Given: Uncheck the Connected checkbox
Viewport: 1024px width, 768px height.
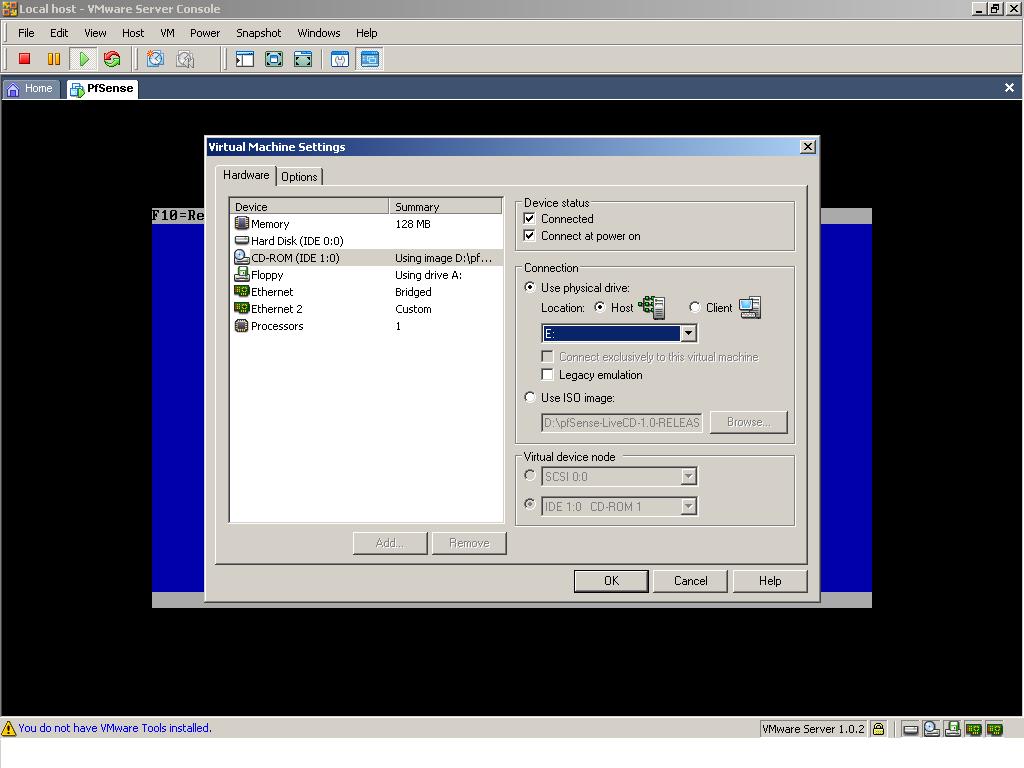Looking at the screenshot, I should pos(530,219).
